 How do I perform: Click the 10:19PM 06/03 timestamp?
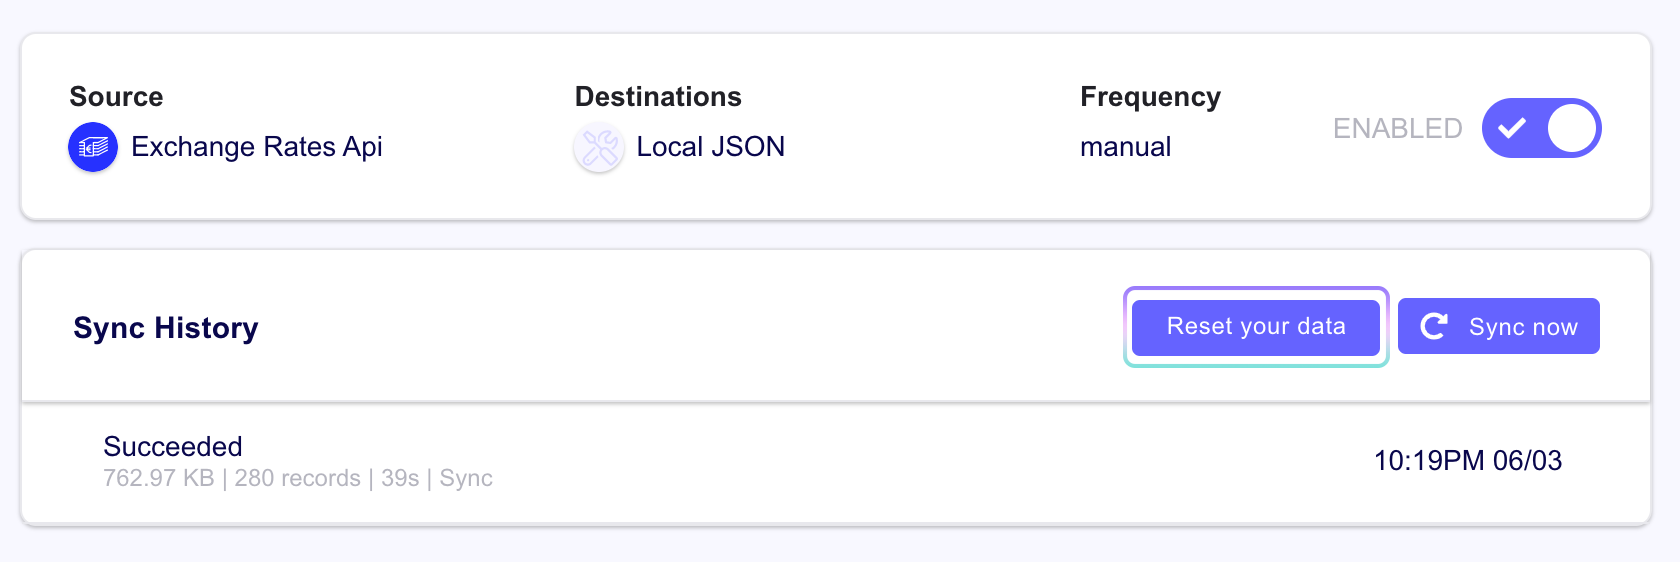[1467, 461]
